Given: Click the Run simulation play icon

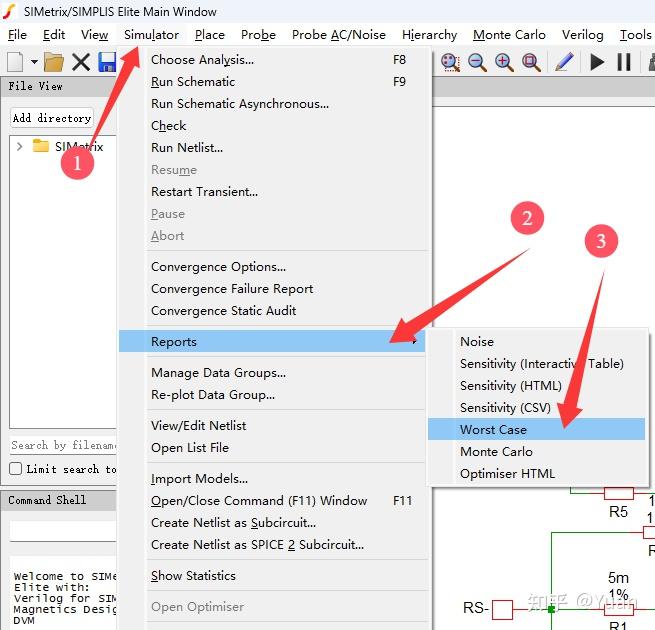Looking at the screenshot, I should tap(597, 63).
